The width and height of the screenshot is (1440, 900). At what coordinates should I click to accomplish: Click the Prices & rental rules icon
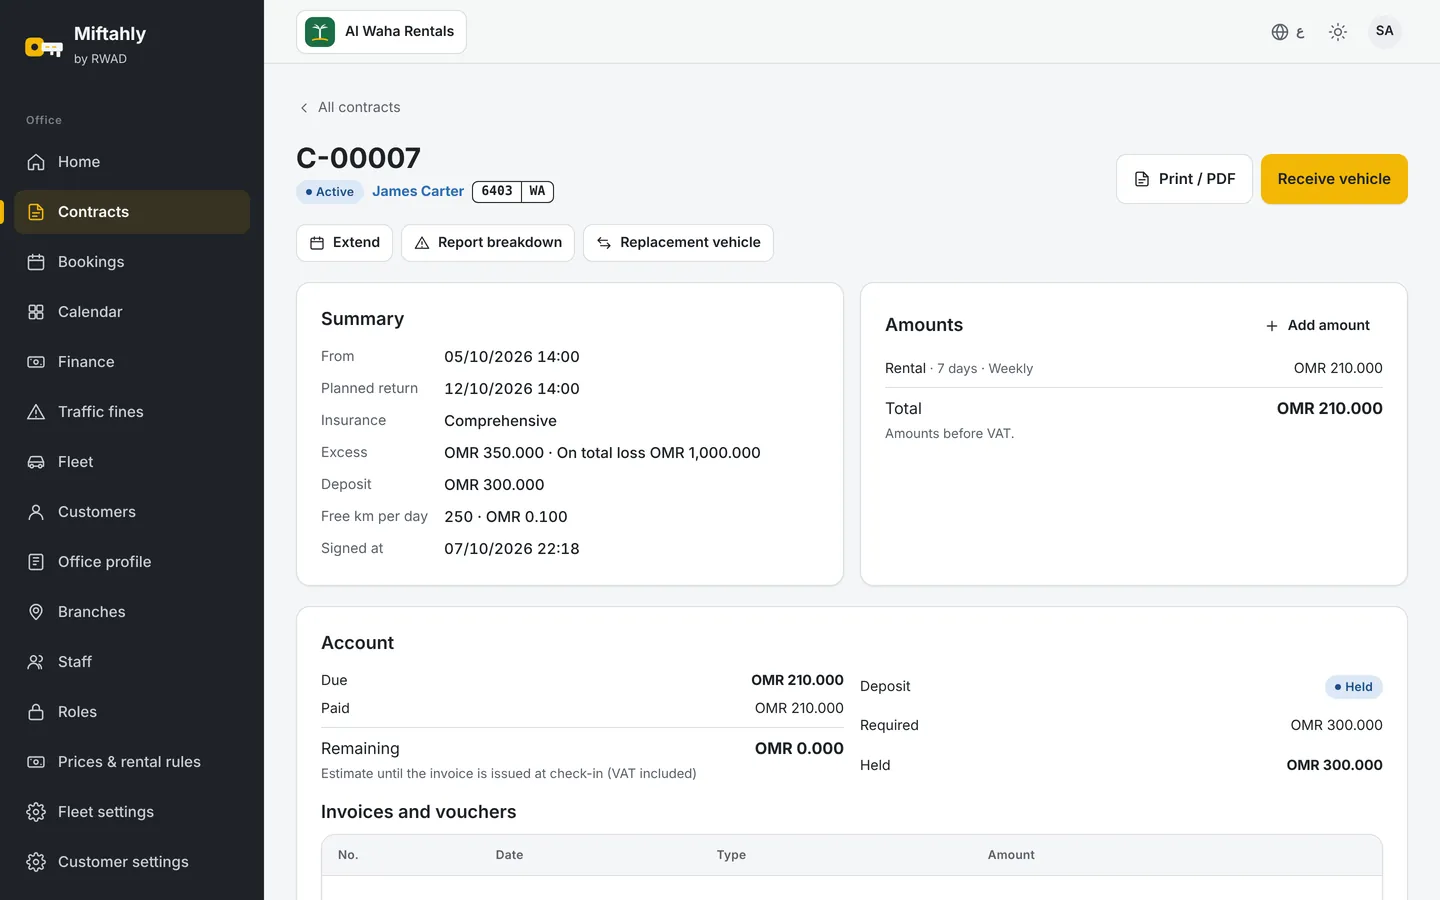(x=36, y=762)
